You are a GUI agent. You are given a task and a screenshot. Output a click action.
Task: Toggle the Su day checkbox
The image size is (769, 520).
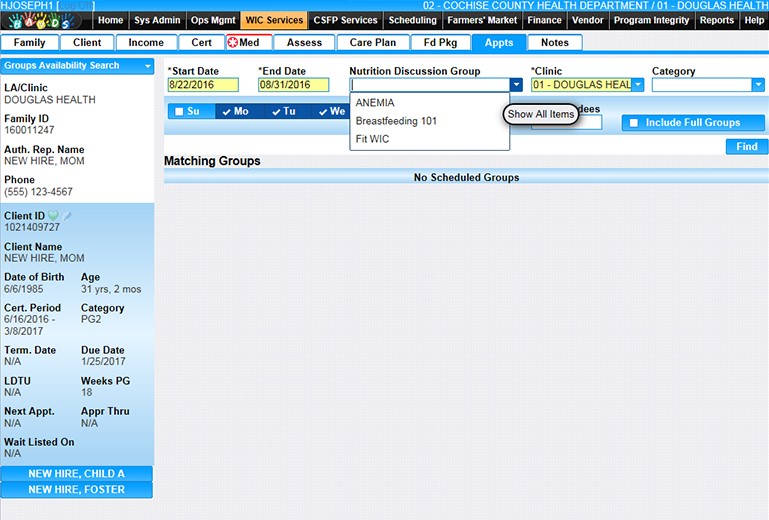point(179,111)
